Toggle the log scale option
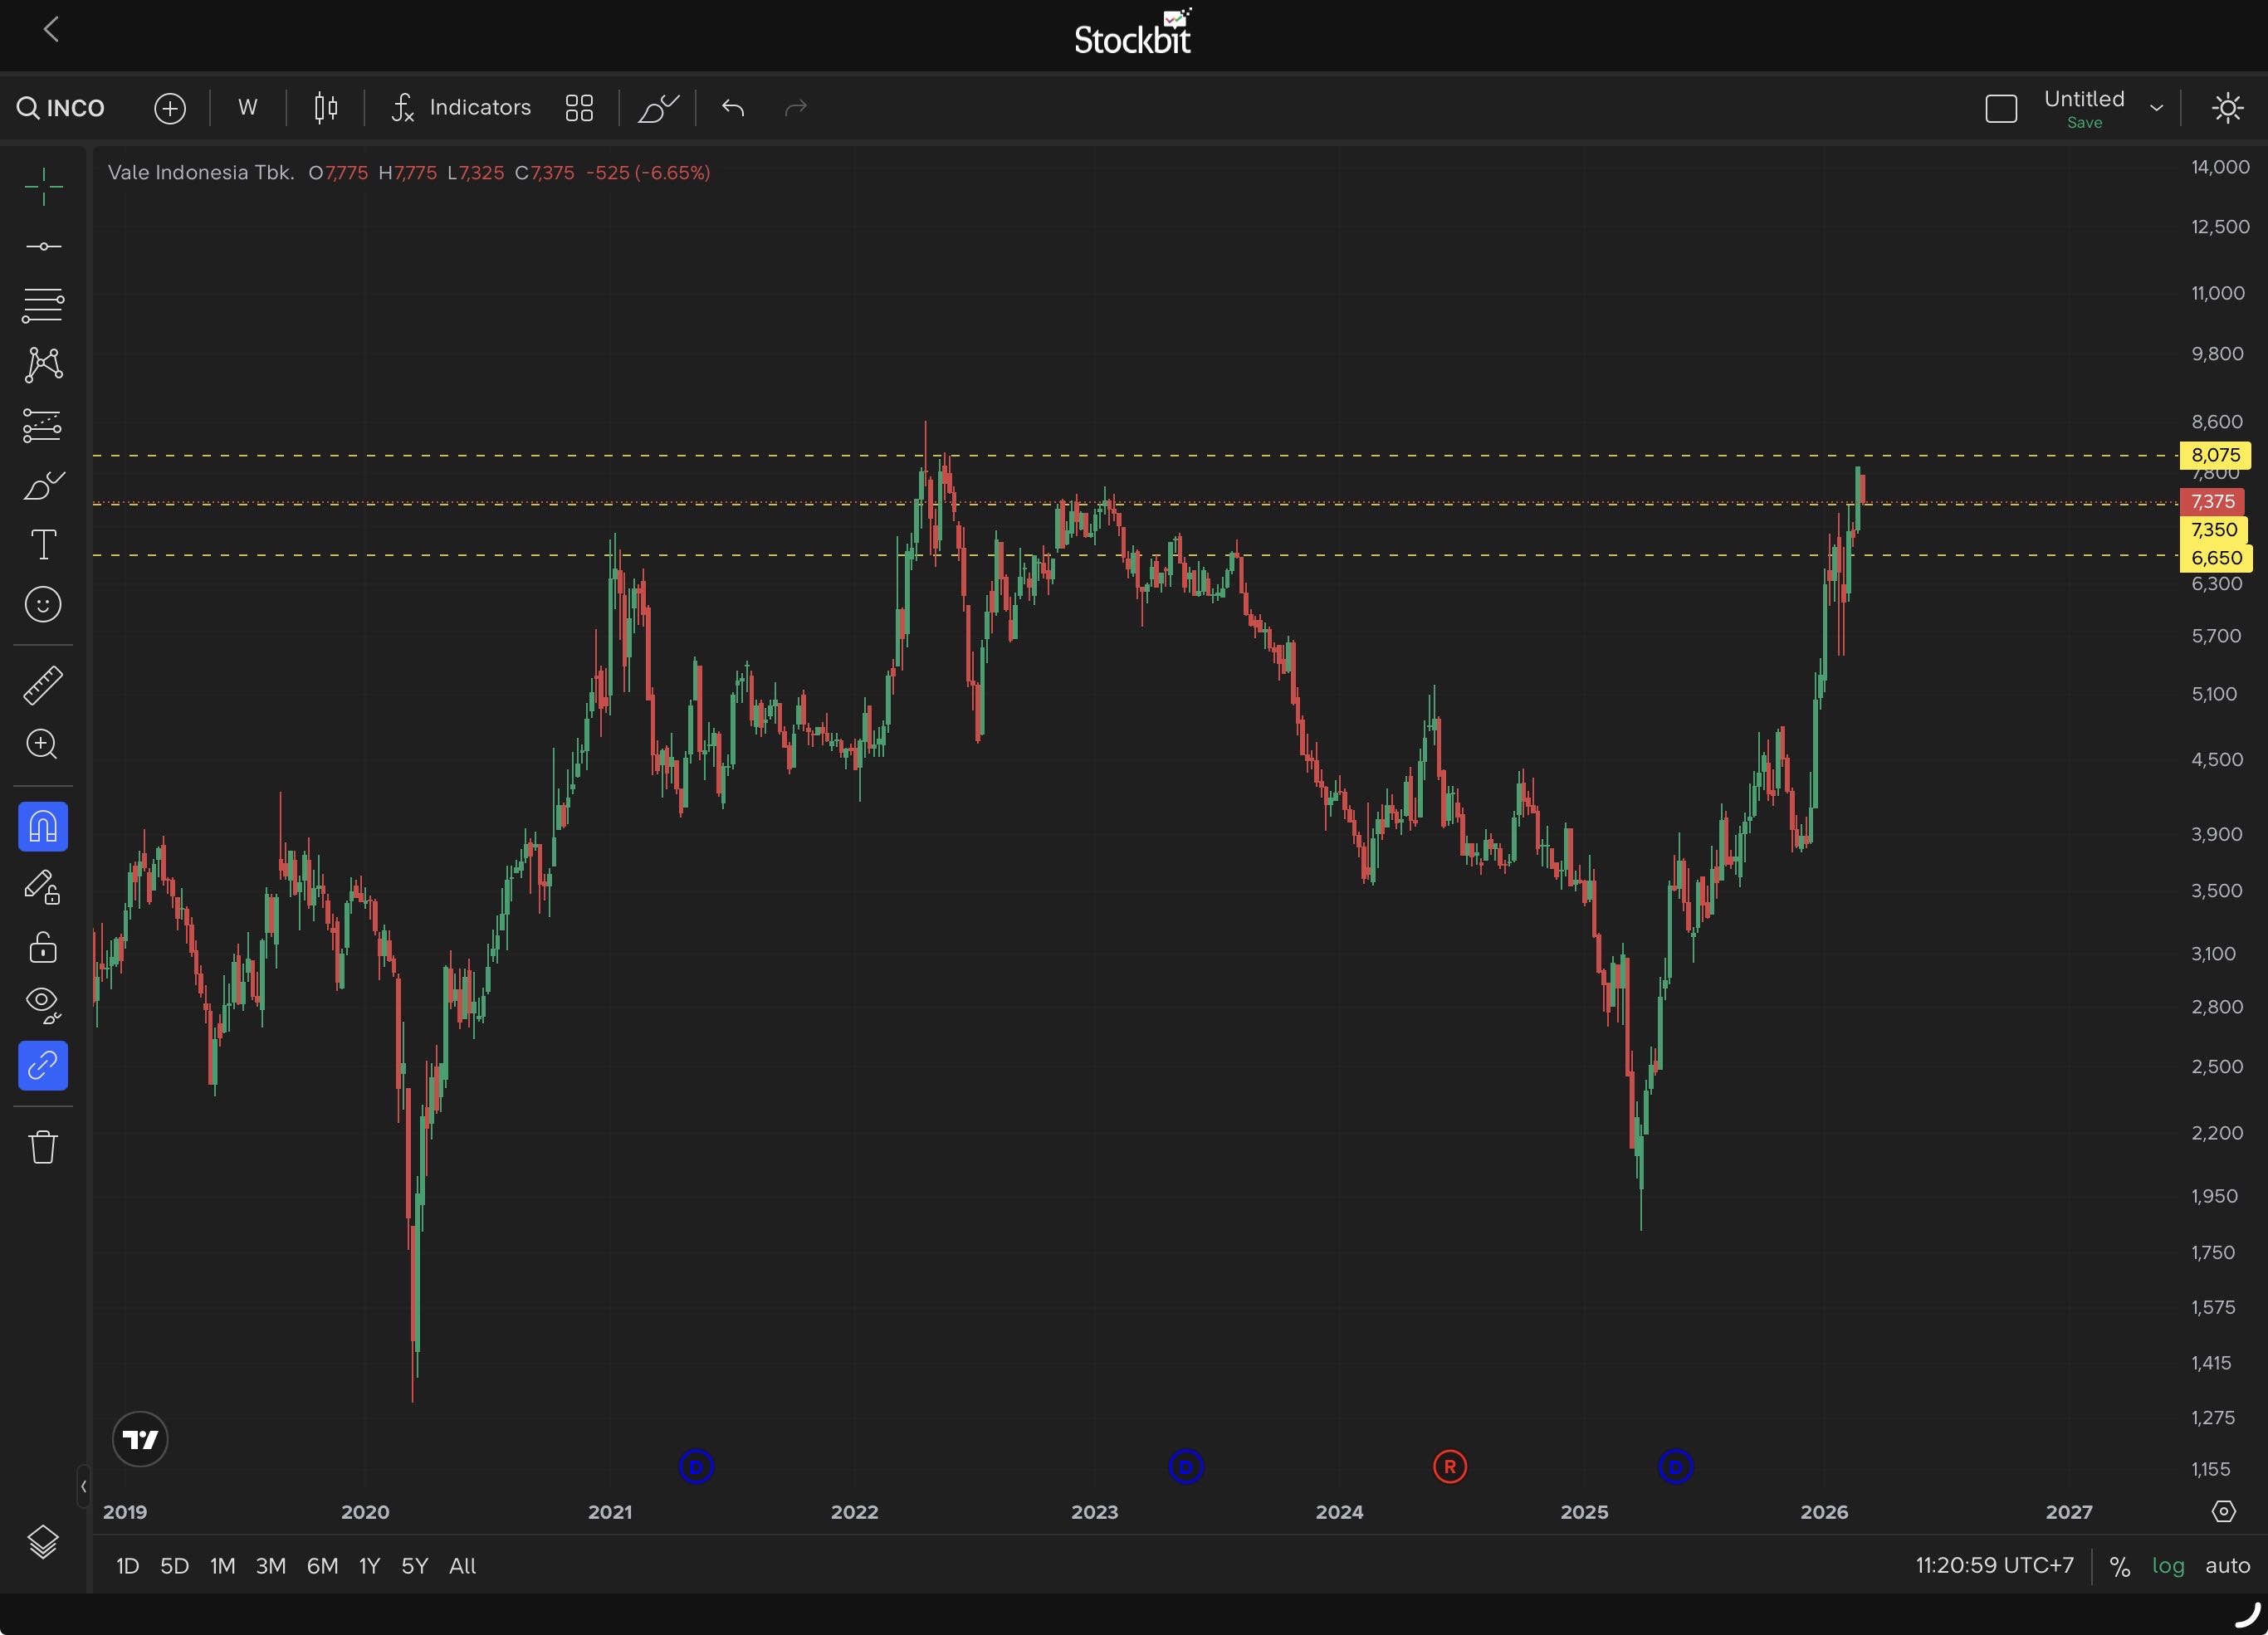 (x=2167, y=1565)
